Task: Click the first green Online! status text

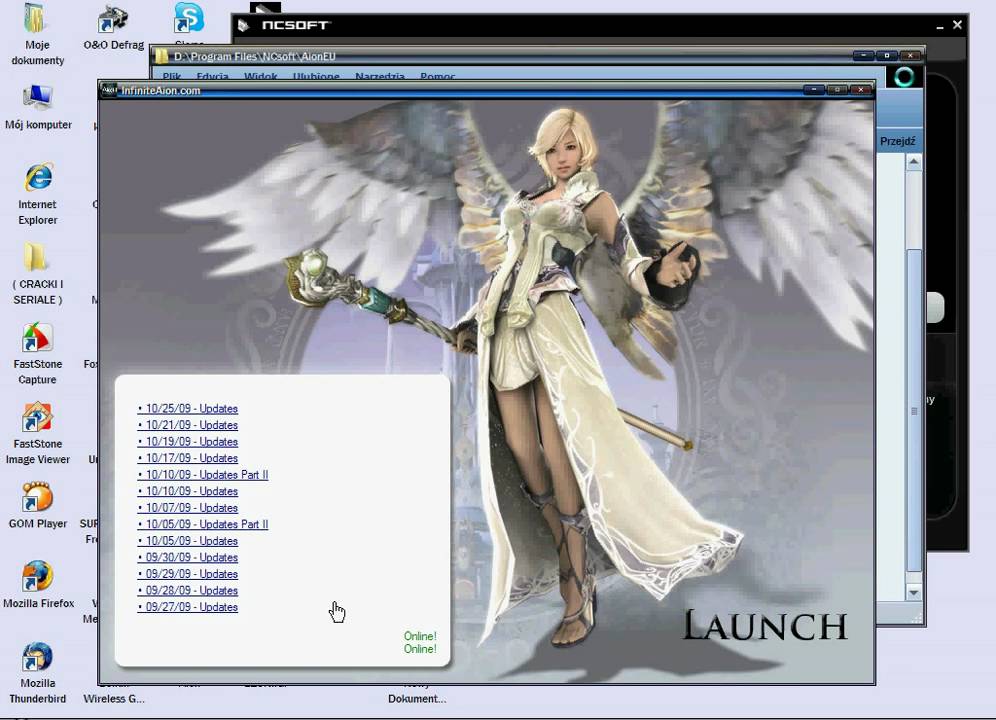Action: [420, 636]
